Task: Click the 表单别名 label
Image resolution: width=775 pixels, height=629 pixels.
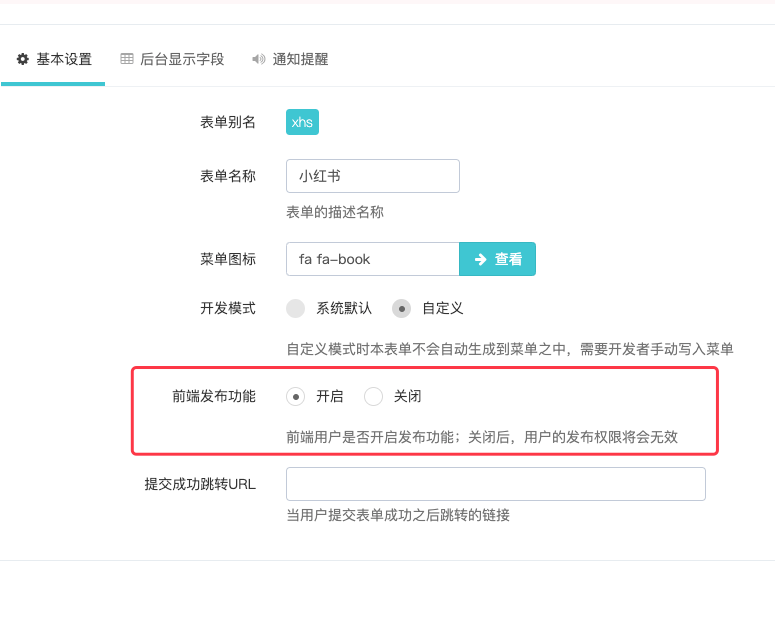Action: coord(227,122)
